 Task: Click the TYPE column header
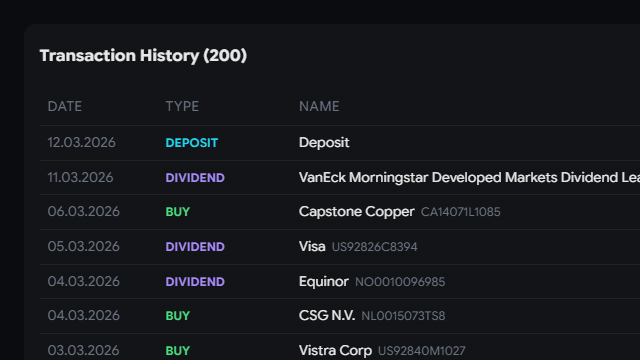[x=182, y=106]
